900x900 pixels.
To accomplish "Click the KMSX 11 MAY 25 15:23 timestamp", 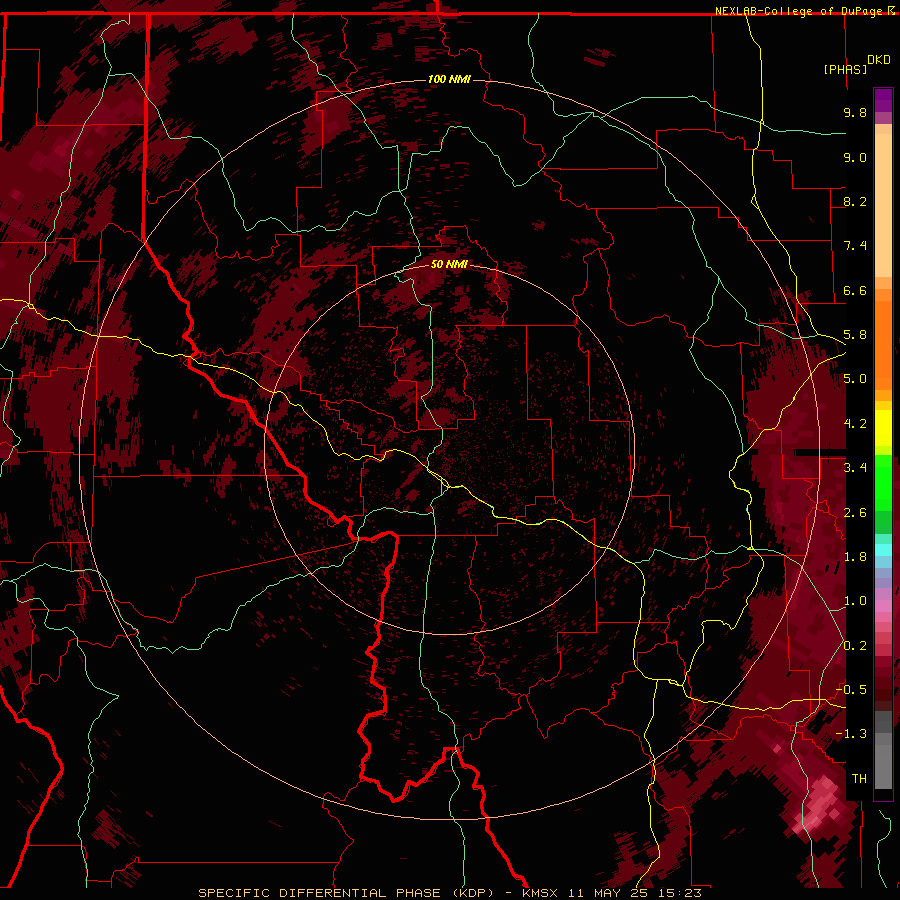I will click(x=612, y=893).
